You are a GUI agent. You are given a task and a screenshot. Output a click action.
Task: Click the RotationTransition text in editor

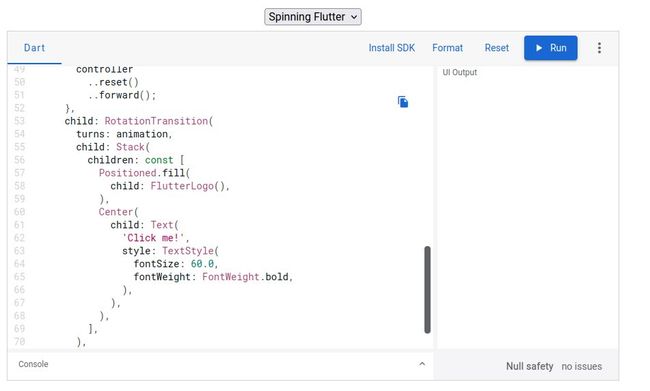tap(156, 121)
